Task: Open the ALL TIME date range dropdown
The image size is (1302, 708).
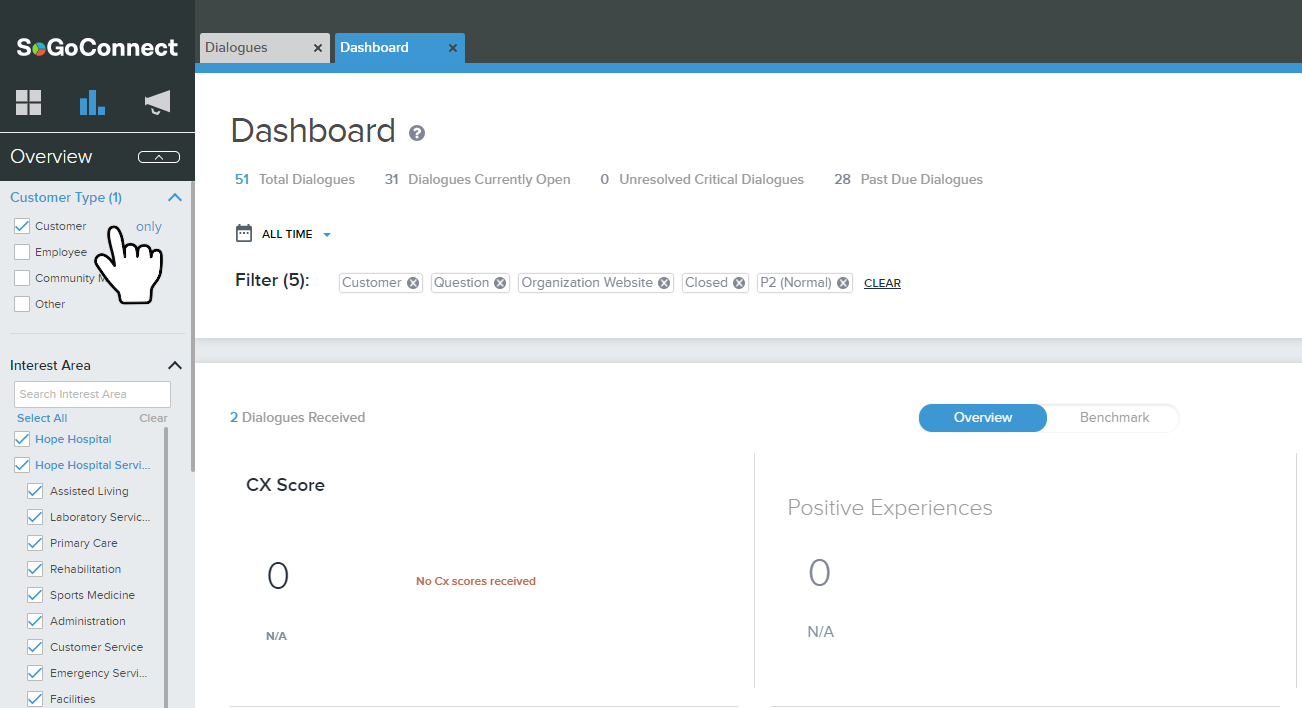Action: 296,234
